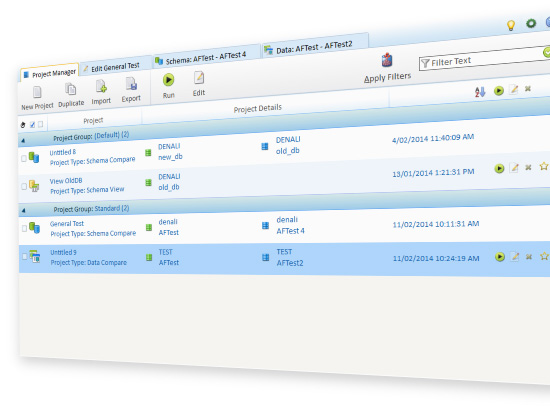Click the date 11/02/2014 10:24:19 AM
The image size is (550, 407).
[x=436, y=258]
